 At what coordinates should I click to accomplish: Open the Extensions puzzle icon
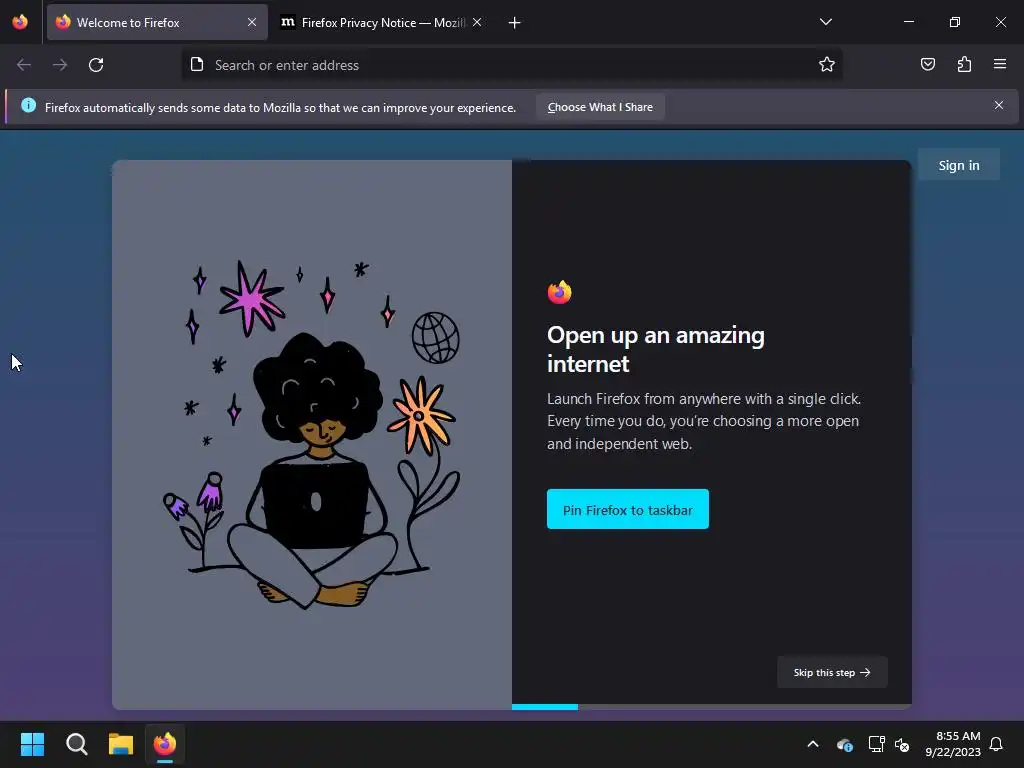pyautogui.click(x=964, y=64)
